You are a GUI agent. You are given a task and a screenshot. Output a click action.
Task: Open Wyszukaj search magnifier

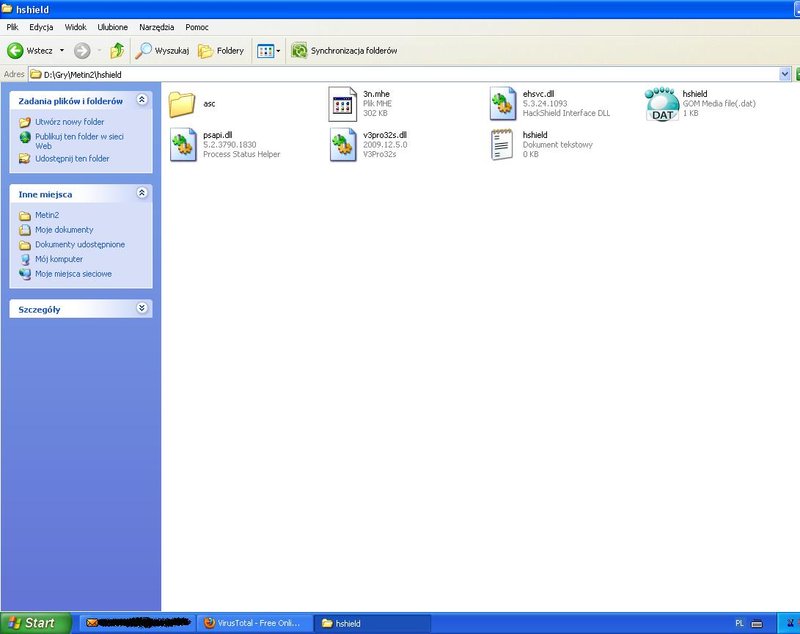click(x=143, y=50)
